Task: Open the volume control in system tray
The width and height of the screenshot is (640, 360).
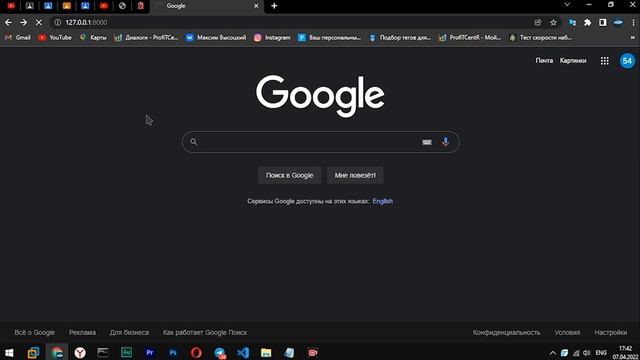Action: 587,353
